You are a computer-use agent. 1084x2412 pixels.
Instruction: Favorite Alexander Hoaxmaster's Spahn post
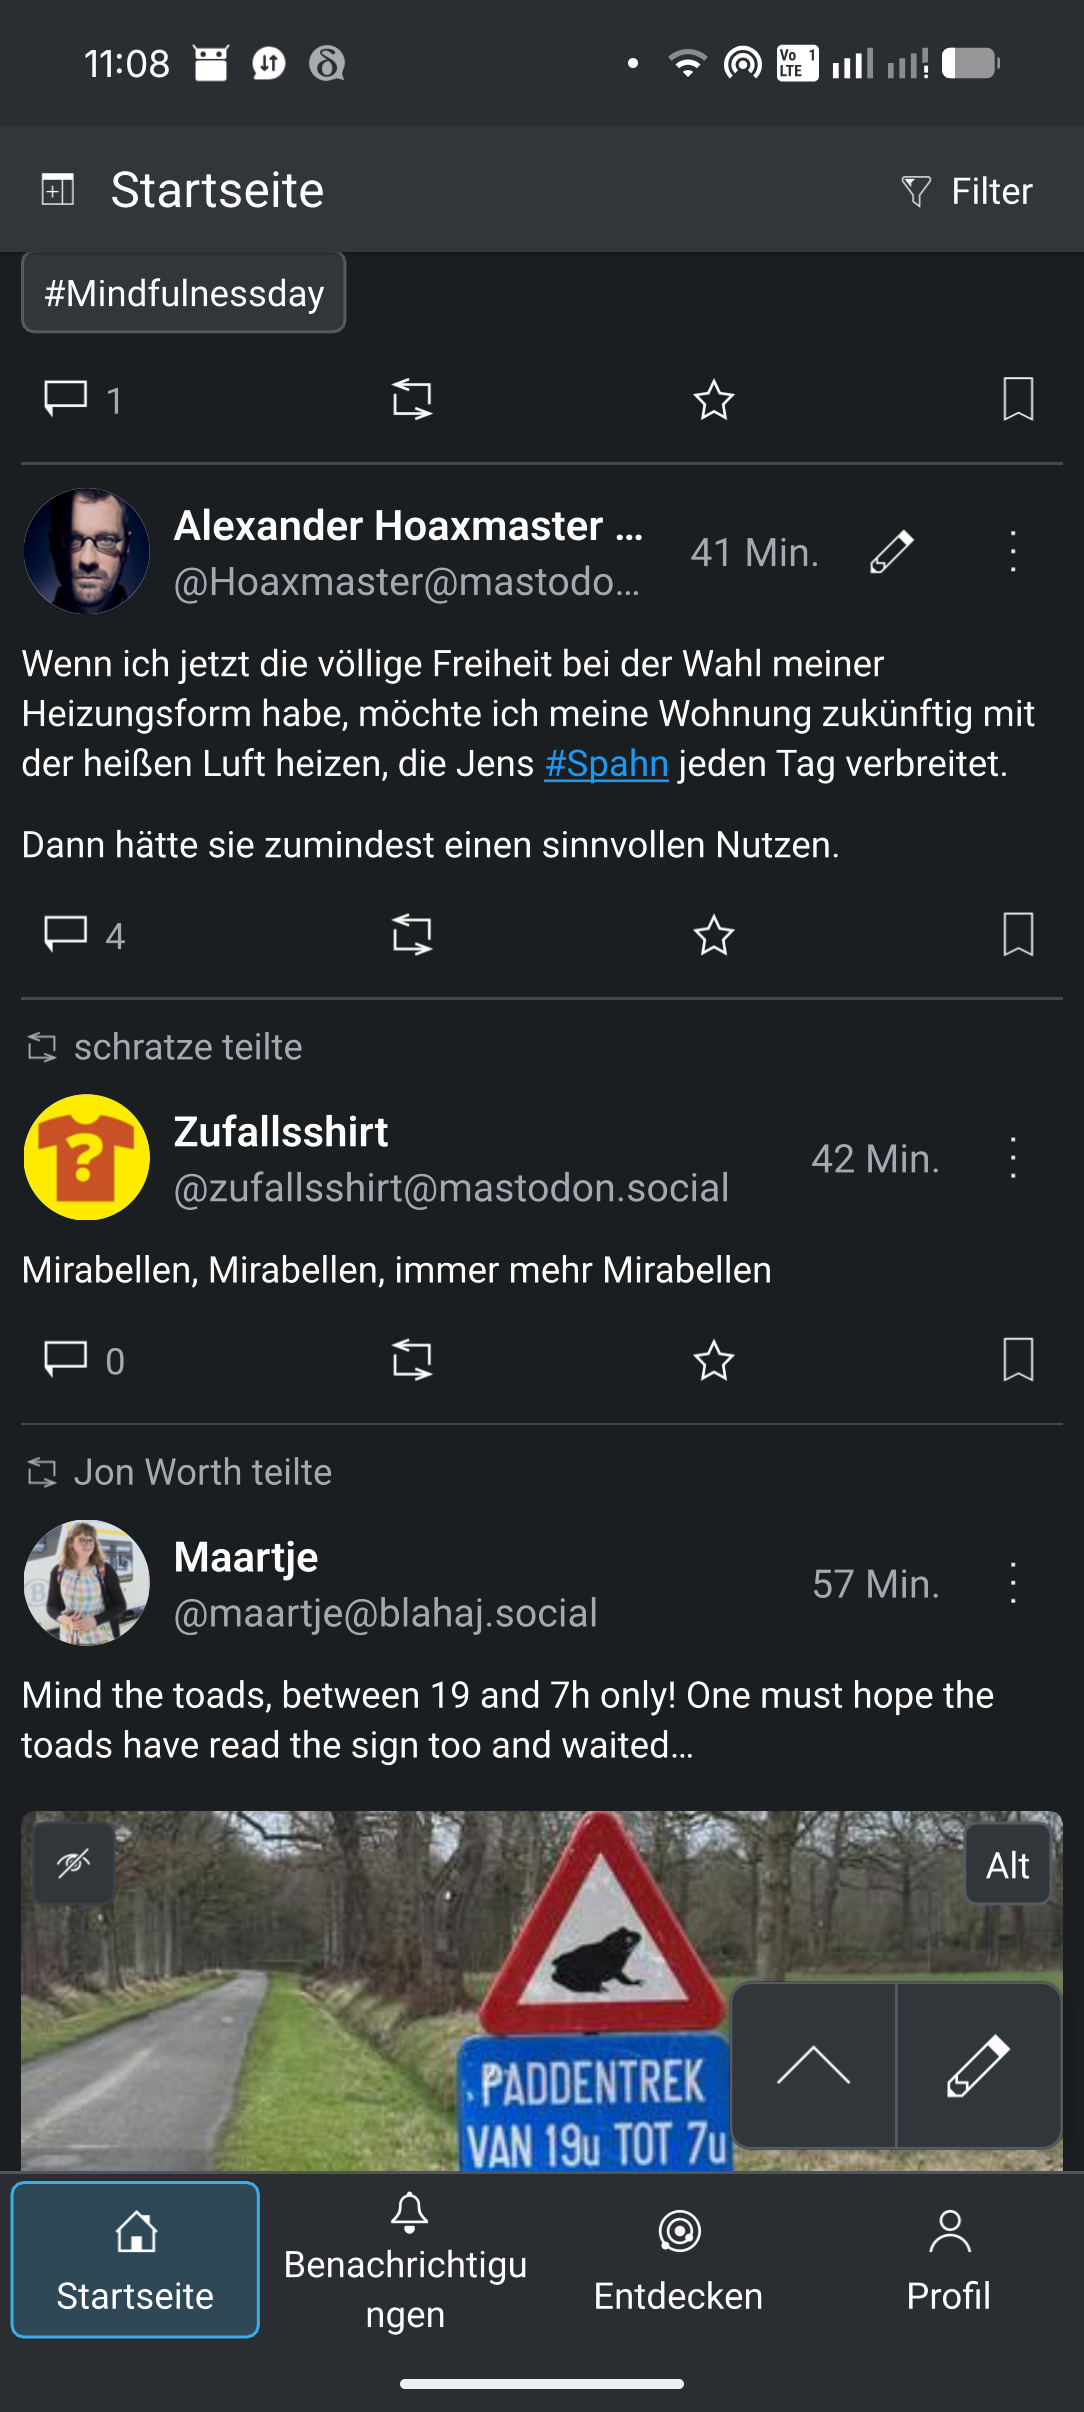point(714,934)
